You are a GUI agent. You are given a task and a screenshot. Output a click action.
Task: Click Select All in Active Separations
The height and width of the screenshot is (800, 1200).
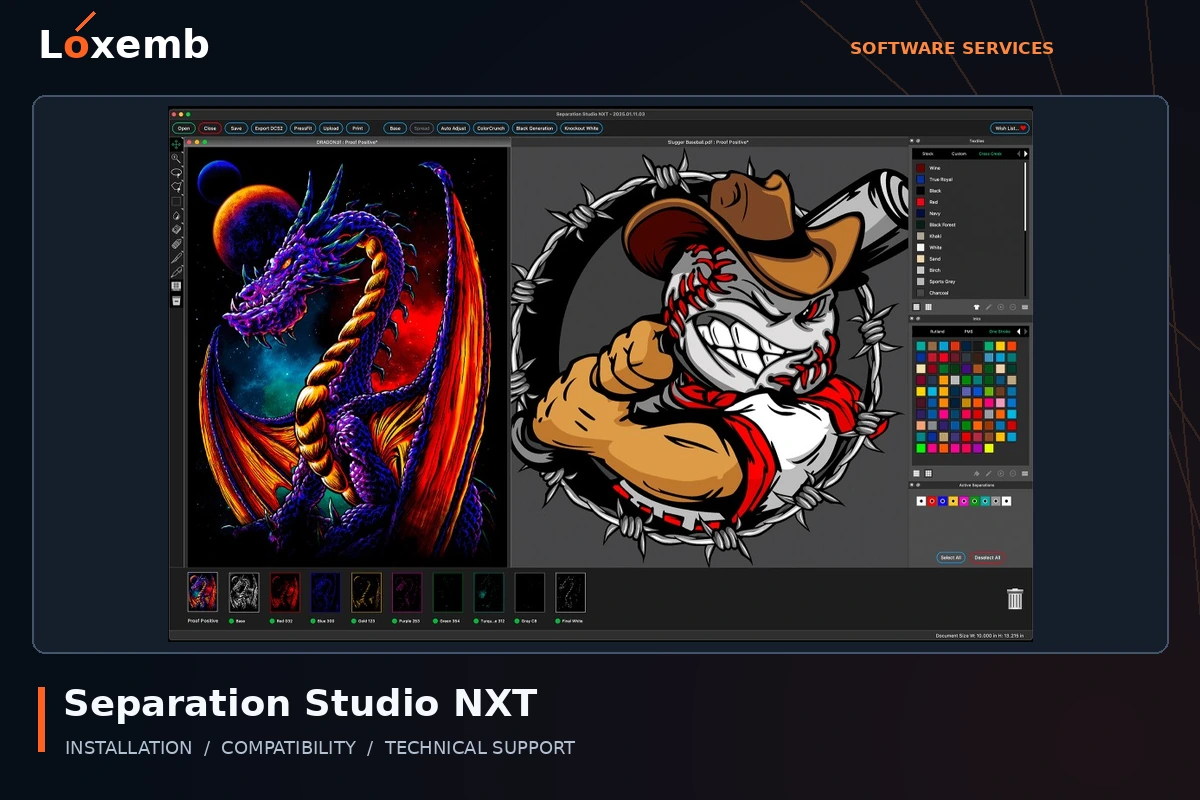pos(951,557)
